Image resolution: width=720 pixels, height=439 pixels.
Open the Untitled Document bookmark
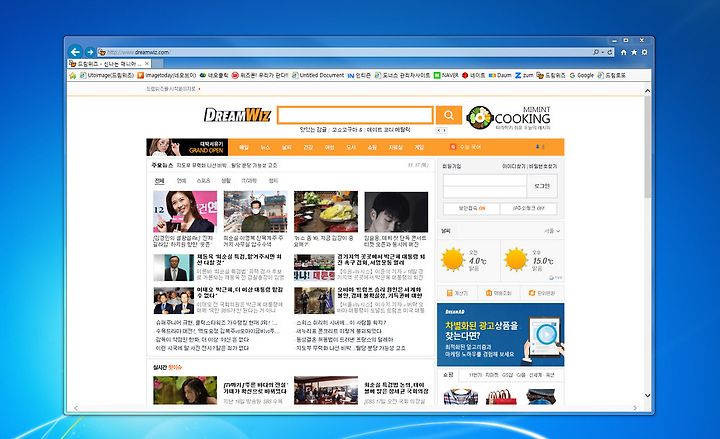tap(318, 75)
